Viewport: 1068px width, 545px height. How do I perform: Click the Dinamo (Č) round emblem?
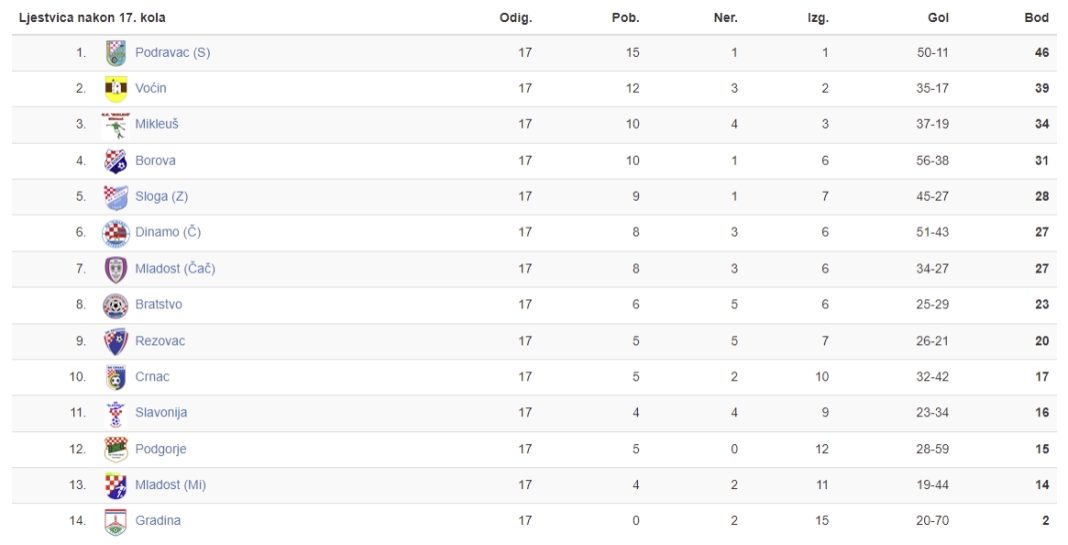click(116, 233)
